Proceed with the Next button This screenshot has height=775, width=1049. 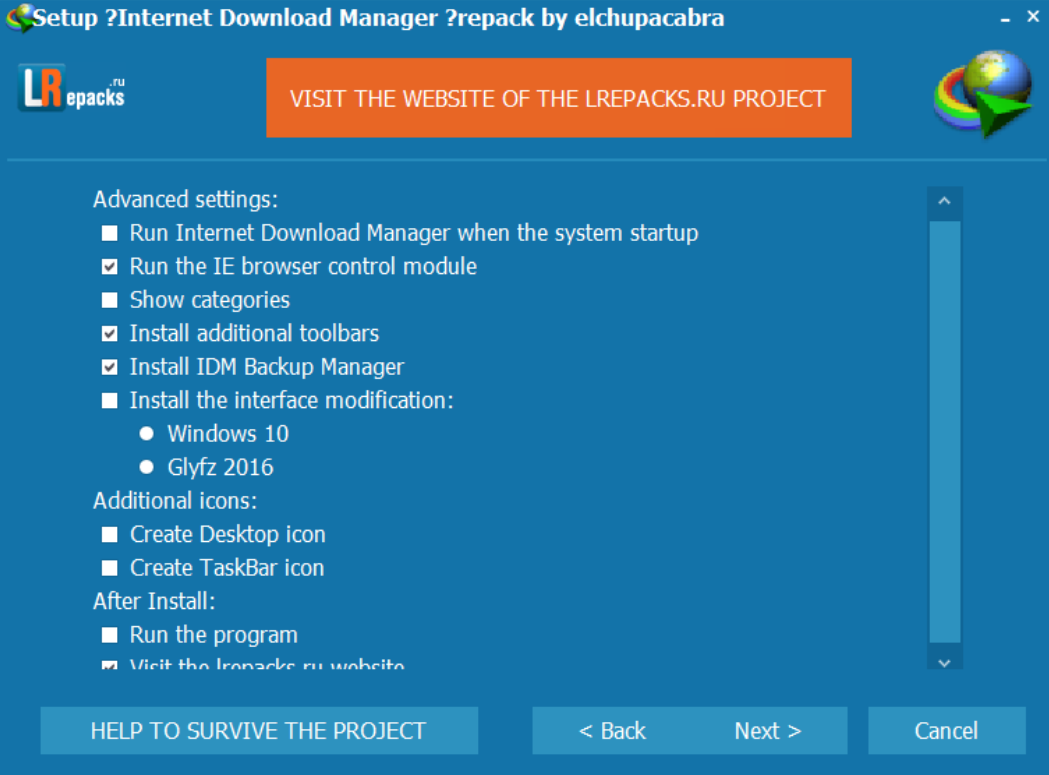click(768, 730)
